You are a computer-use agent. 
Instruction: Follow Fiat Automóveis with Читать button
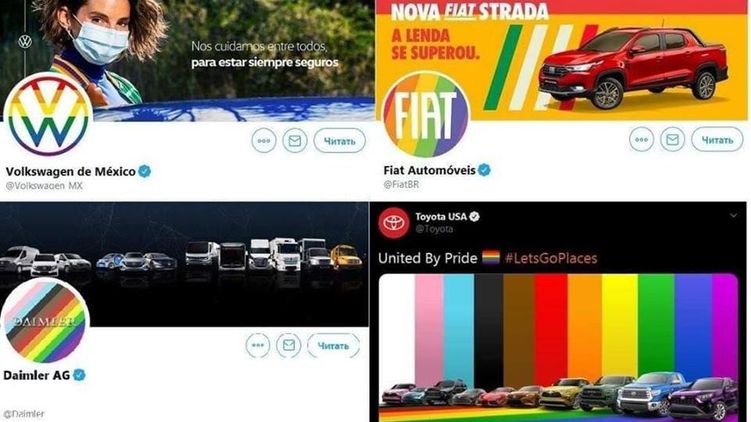tap(717, 139)
